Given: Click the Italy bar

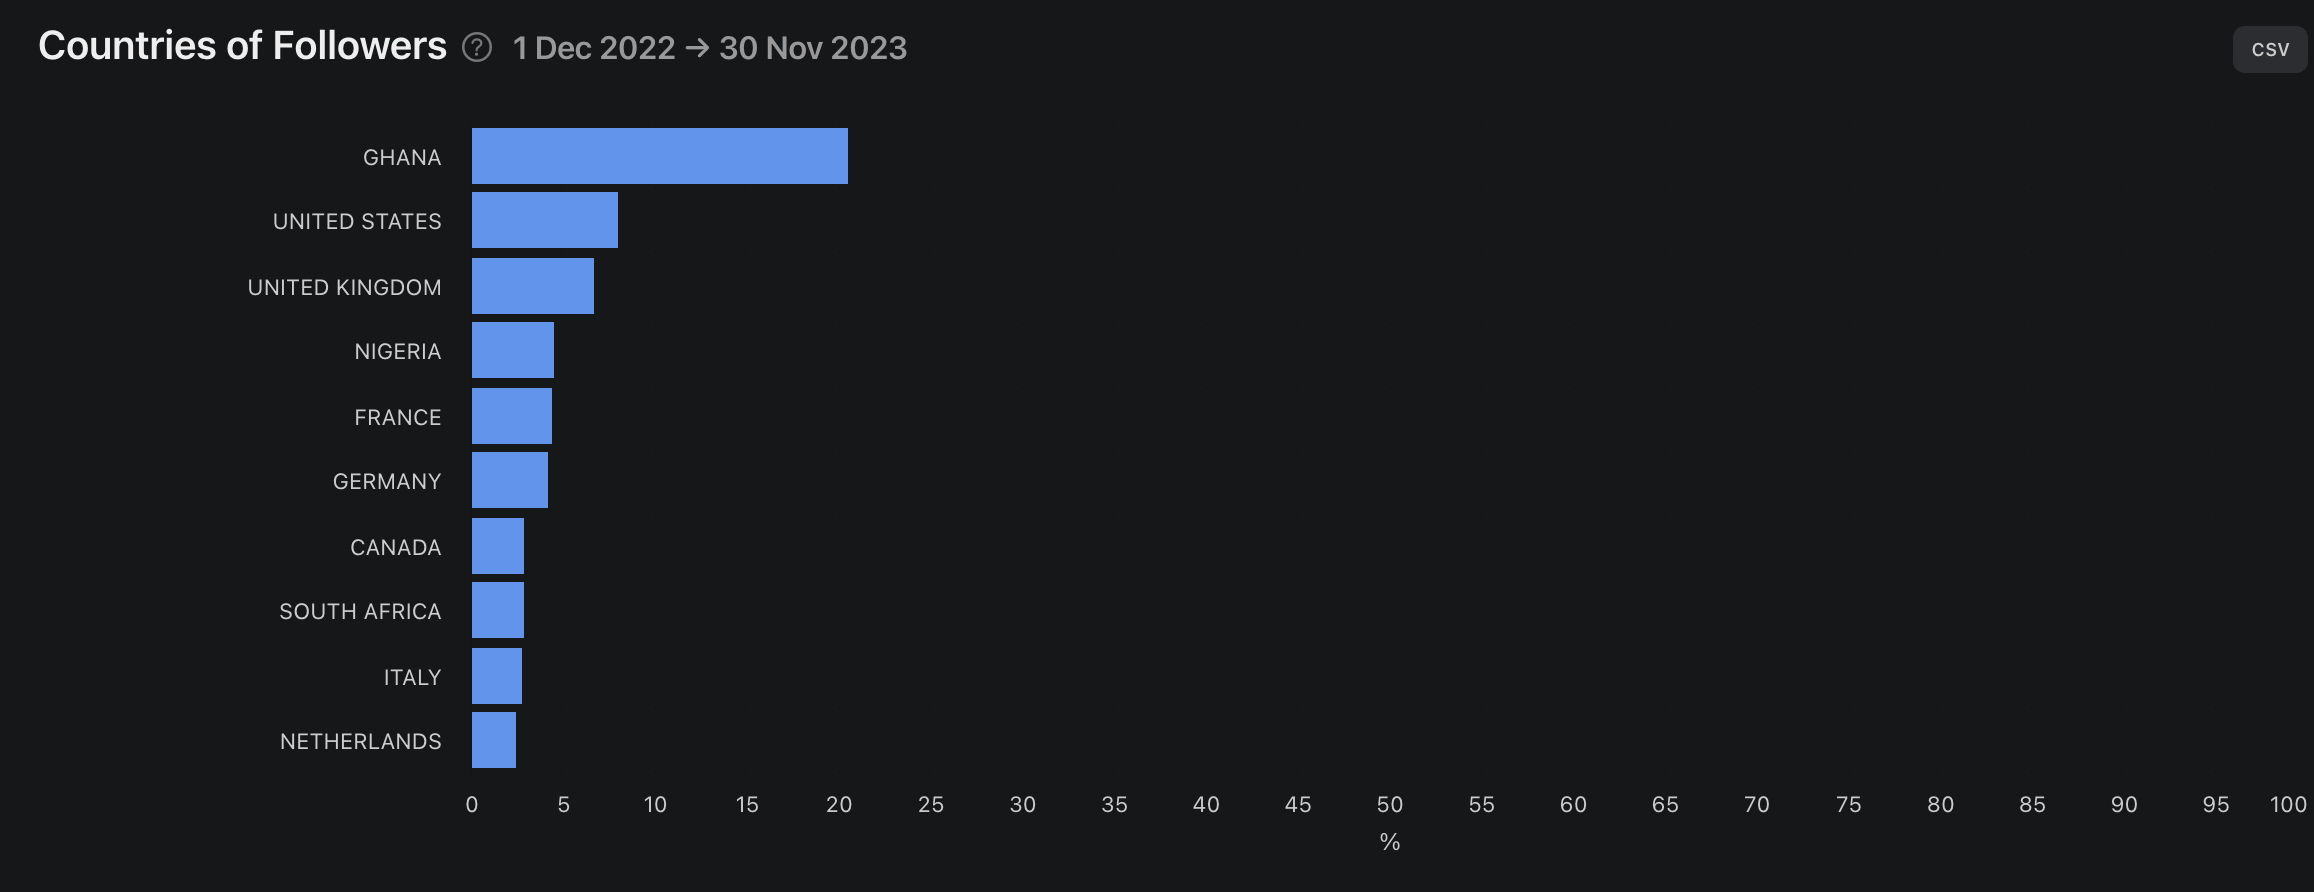Looking at the screenshot, I should [x=496, y=676].
